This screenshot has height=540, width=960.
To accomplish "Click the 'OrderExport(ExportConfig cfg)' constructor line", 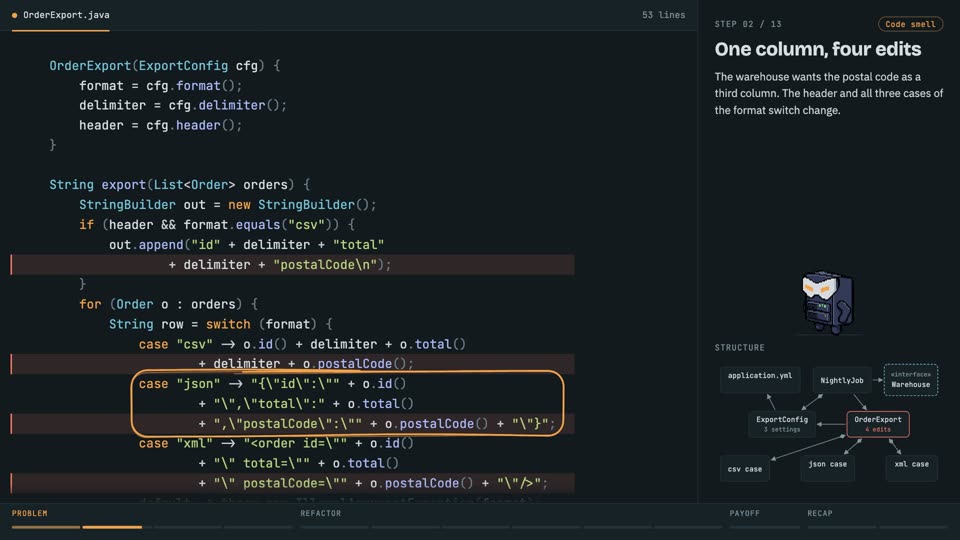I will click(x=165, y=66).
